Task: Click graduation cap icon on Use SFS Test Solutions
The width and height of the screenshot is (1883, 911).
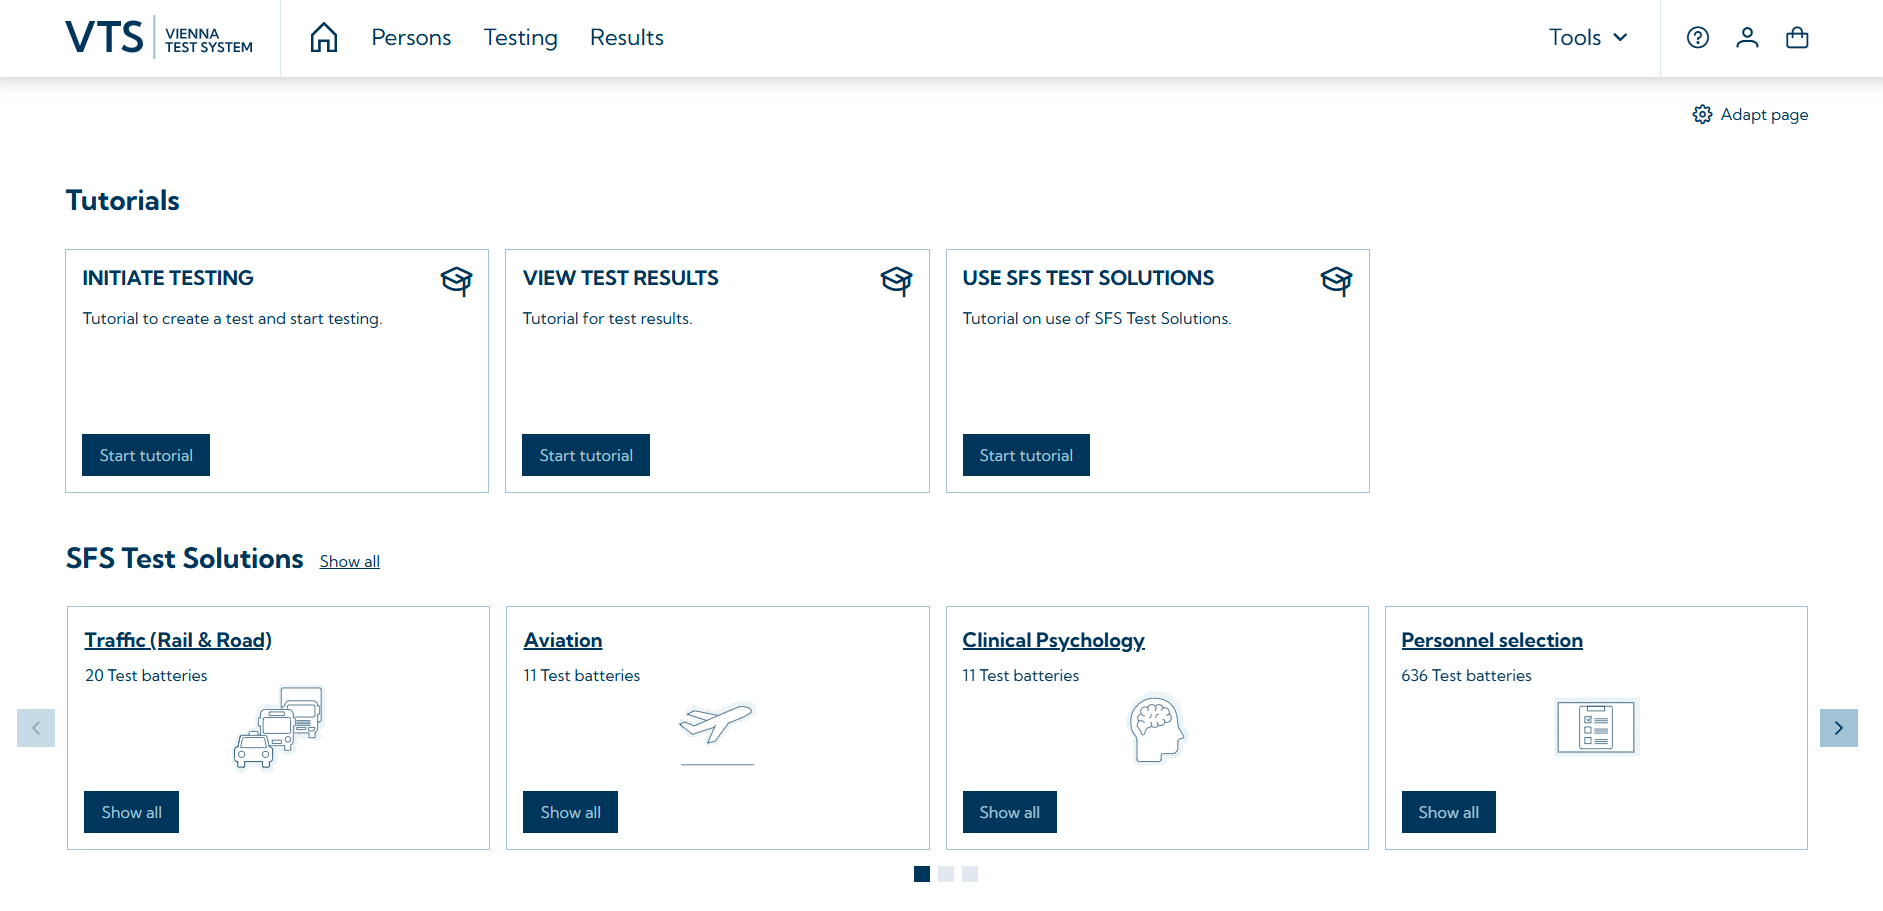Action: point(1336,281)
